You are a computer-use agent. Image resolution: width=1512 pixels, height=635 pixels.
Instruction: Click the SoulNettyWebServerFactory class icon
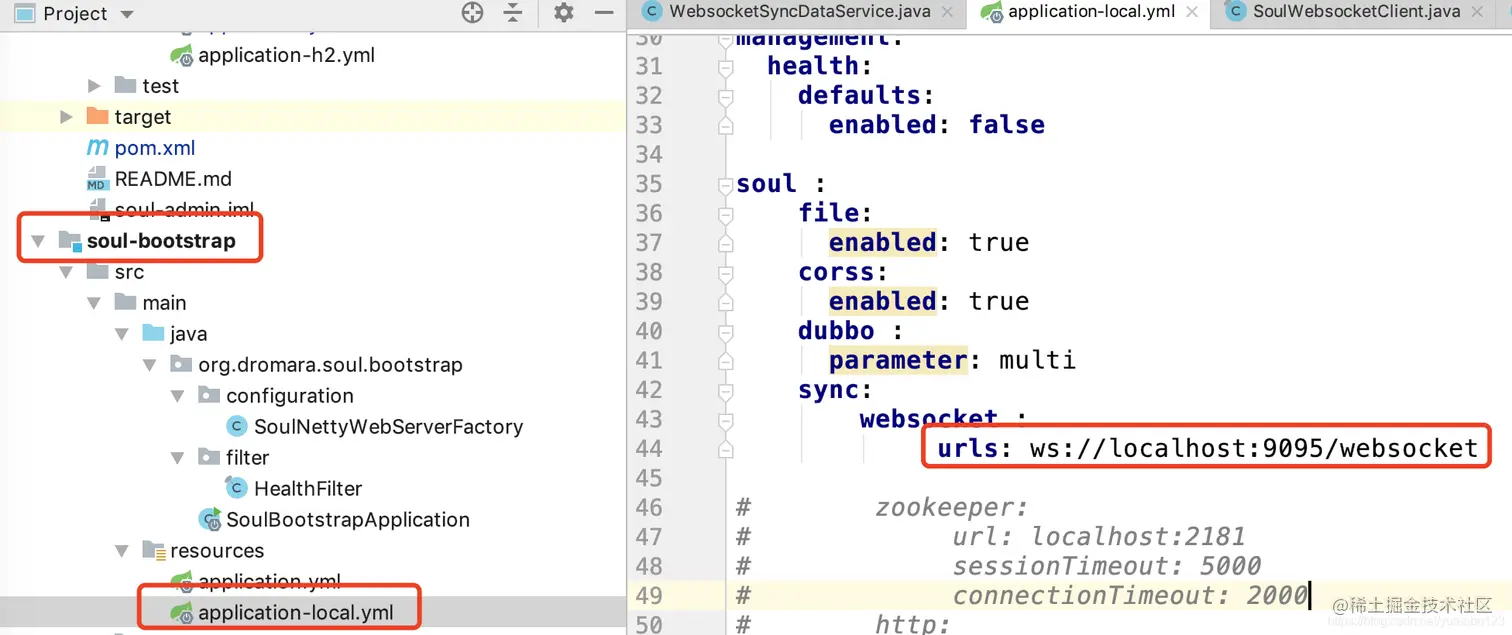tap(237, 427)
